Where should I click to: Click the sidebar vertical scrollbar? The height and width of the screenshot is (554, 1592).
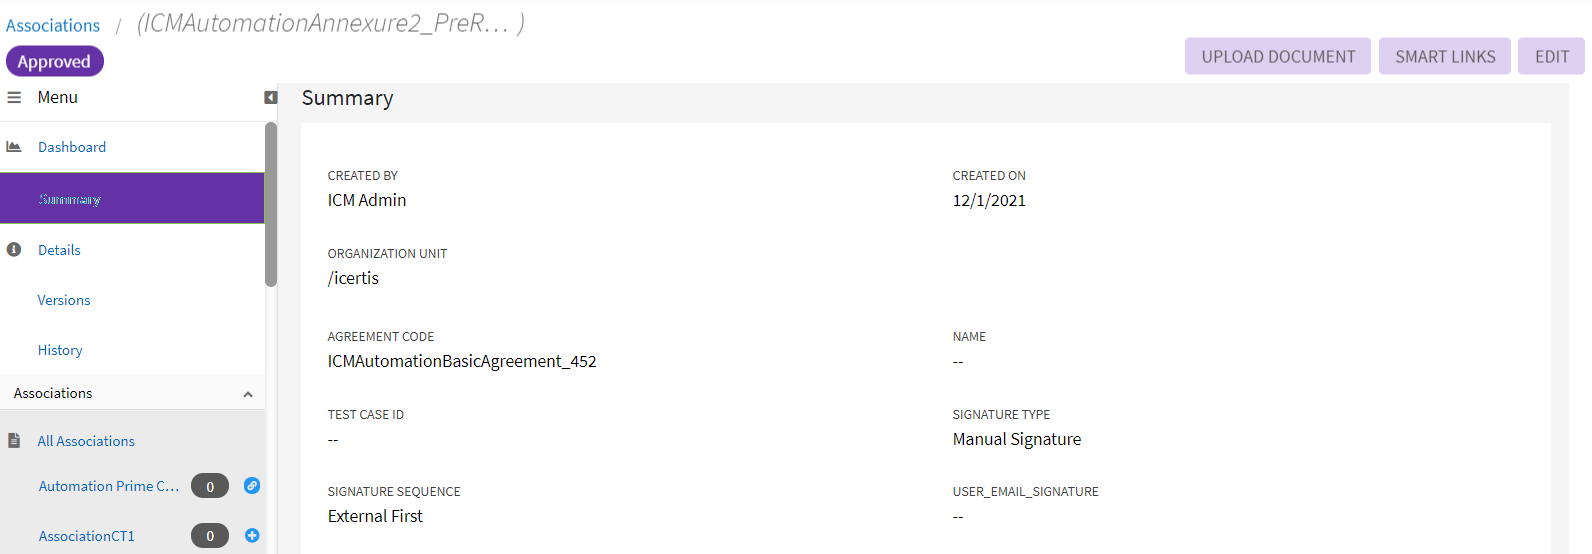[x=271, y=205]
